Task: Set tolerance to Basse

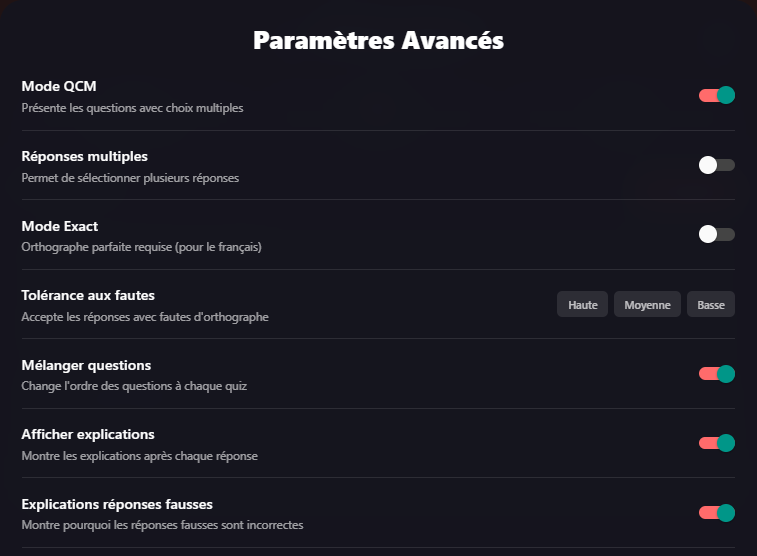Action: pos(711,305)
